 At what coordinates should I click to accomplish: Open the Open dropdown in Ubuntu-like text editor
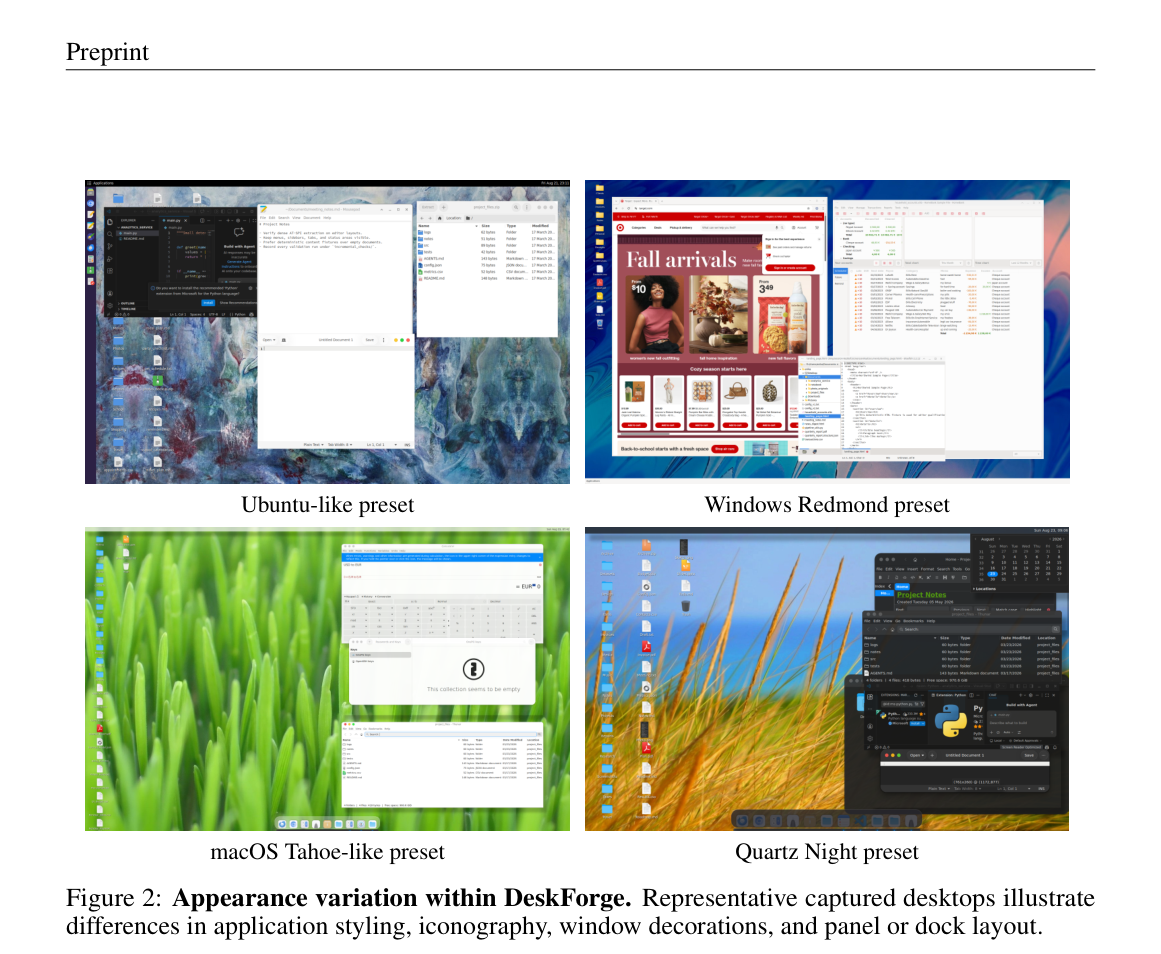(269, 340)
